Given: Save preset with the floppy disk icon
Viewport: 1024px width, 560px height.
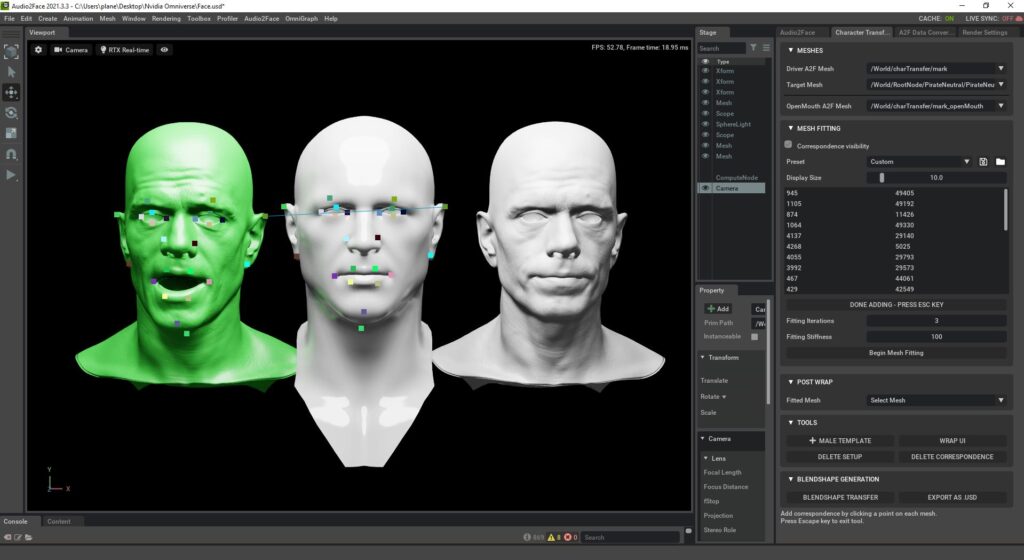Looking at the screenshot, I should coord(984,161).
